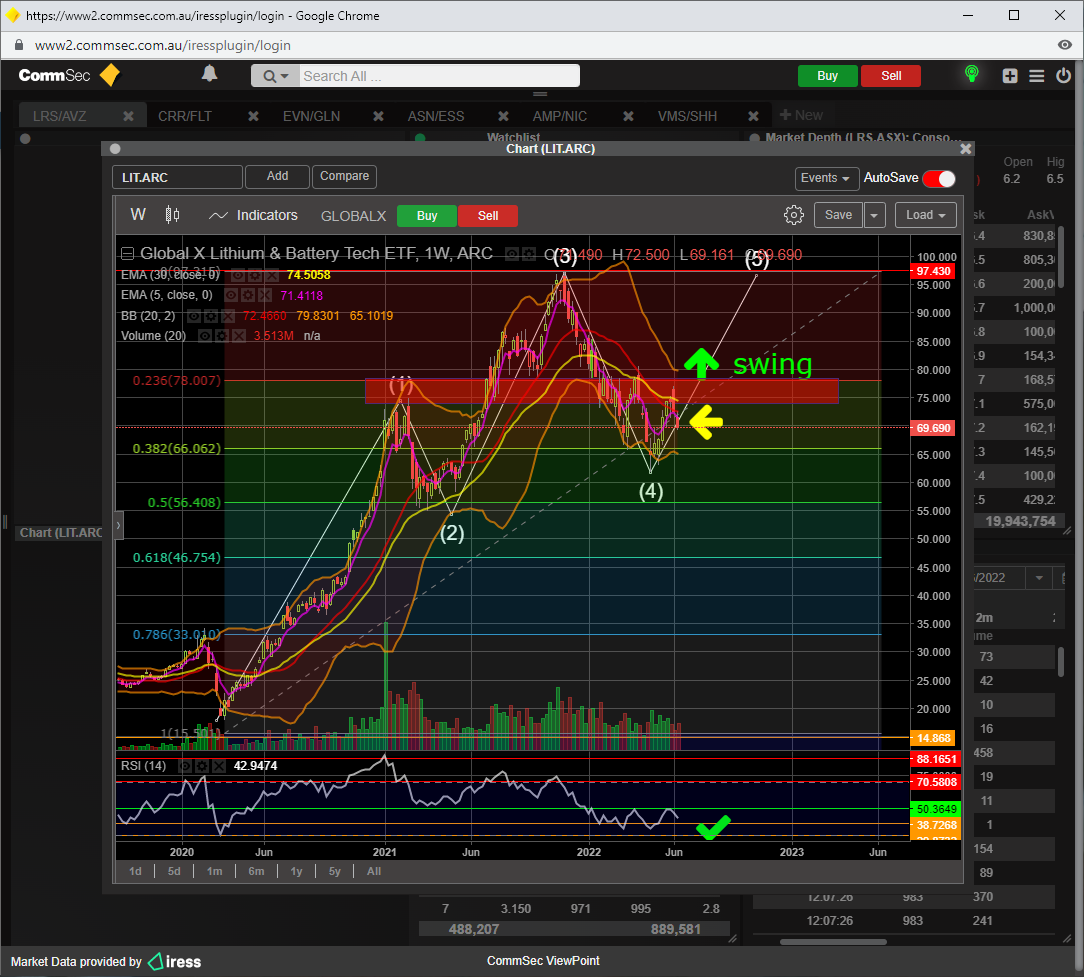Toggle visibility of the main ETF series

[512, 254]
